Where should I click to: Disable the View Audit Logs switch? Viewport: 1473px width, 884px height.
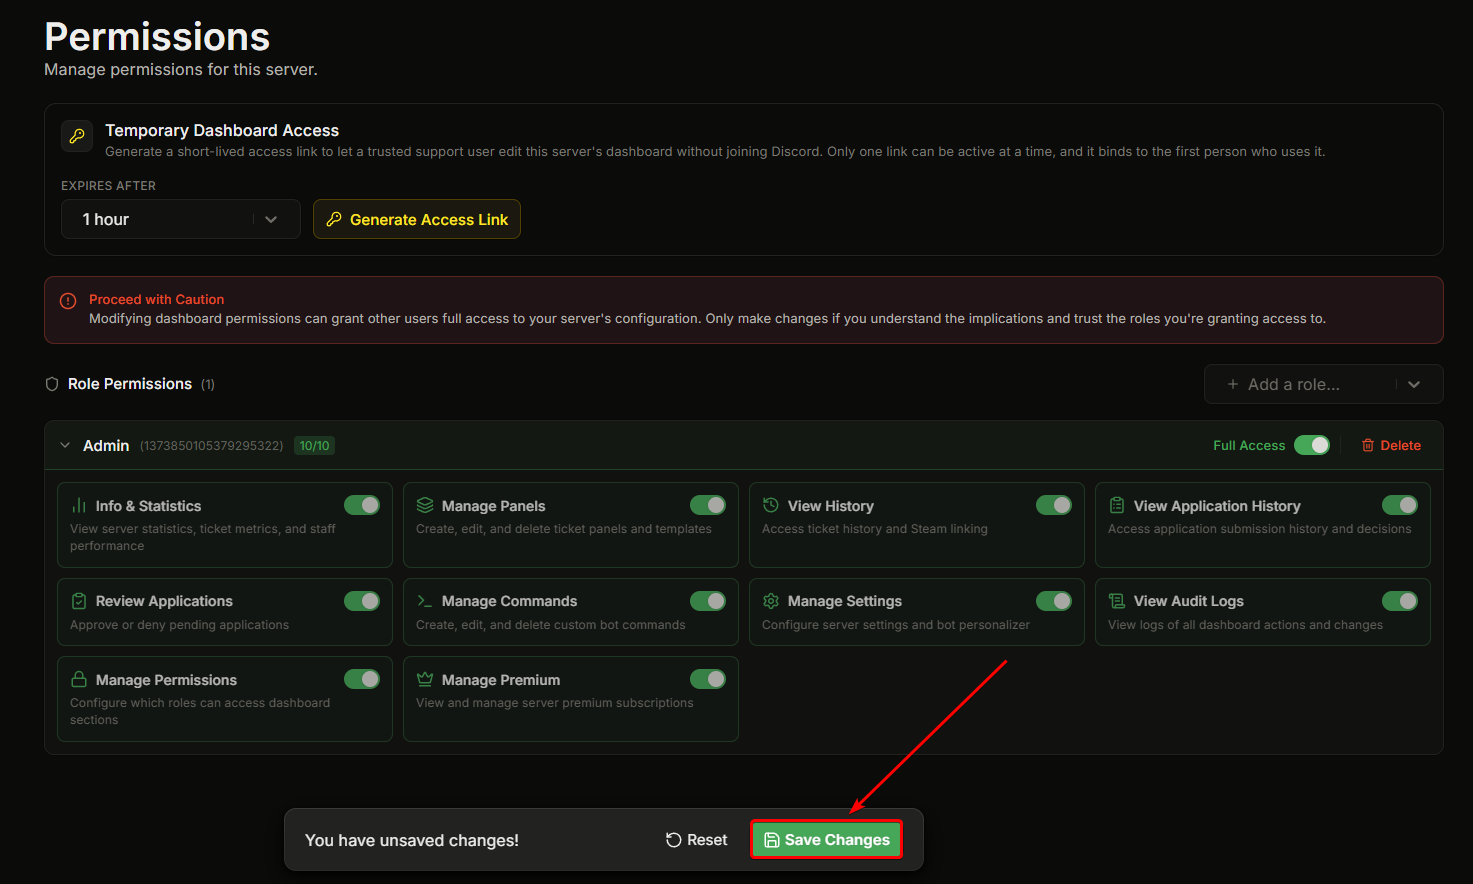pyautogui.click(x=1400, y=601)
